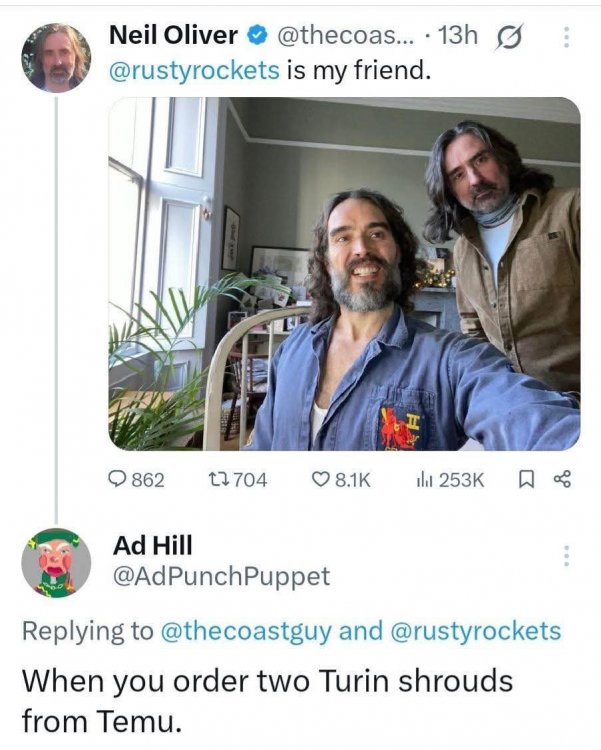The height and width of the screenshot is (750, 601).
Task: Open Ad Hill's profile avatar
Action: [x=56, y=562]
